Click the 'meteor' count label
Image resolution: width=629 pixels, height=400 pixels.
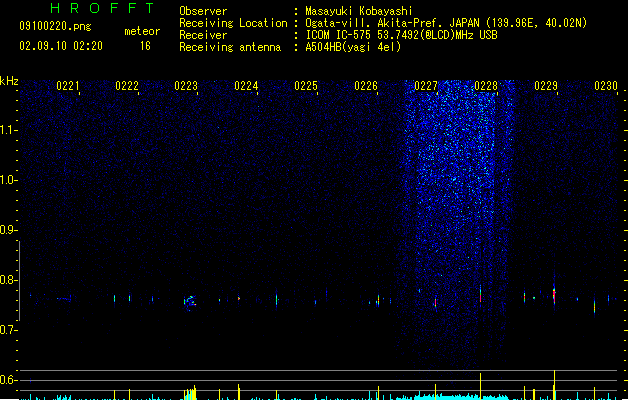142,31
